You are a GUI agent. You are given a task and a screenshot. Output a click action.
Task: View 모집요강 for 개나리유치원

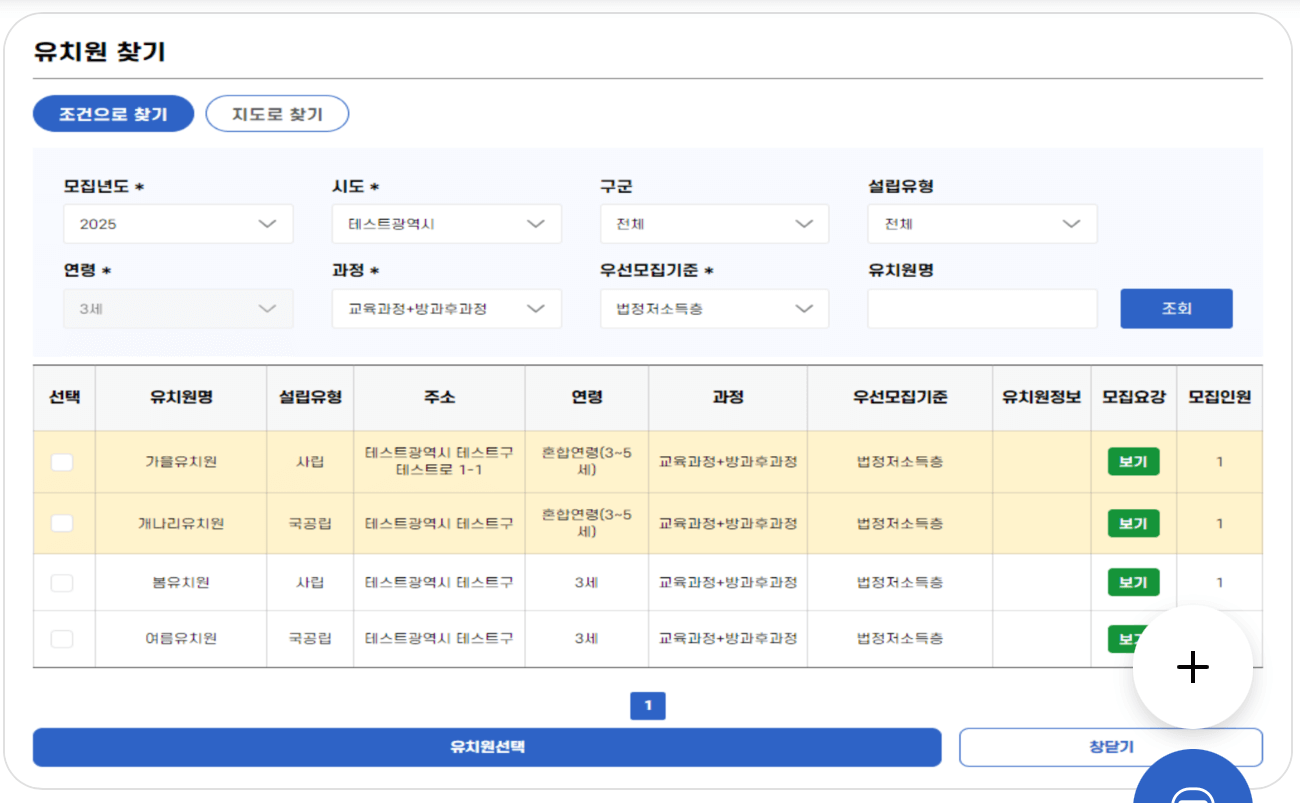click(1133, 523)
